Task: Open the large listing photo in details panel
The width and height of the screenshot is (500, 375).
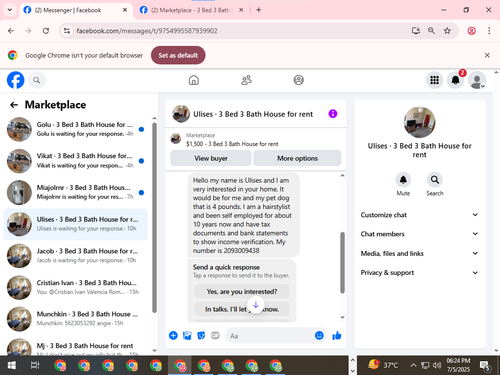Action: pyautogui.click(x=419, y=122)
